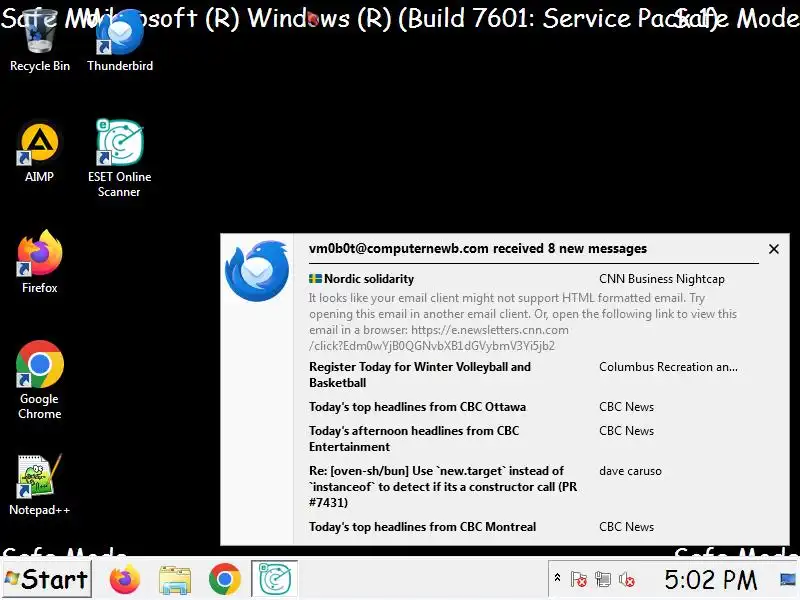
Task: Select the Firefox desktop shortcut
Action: [39, 262]
